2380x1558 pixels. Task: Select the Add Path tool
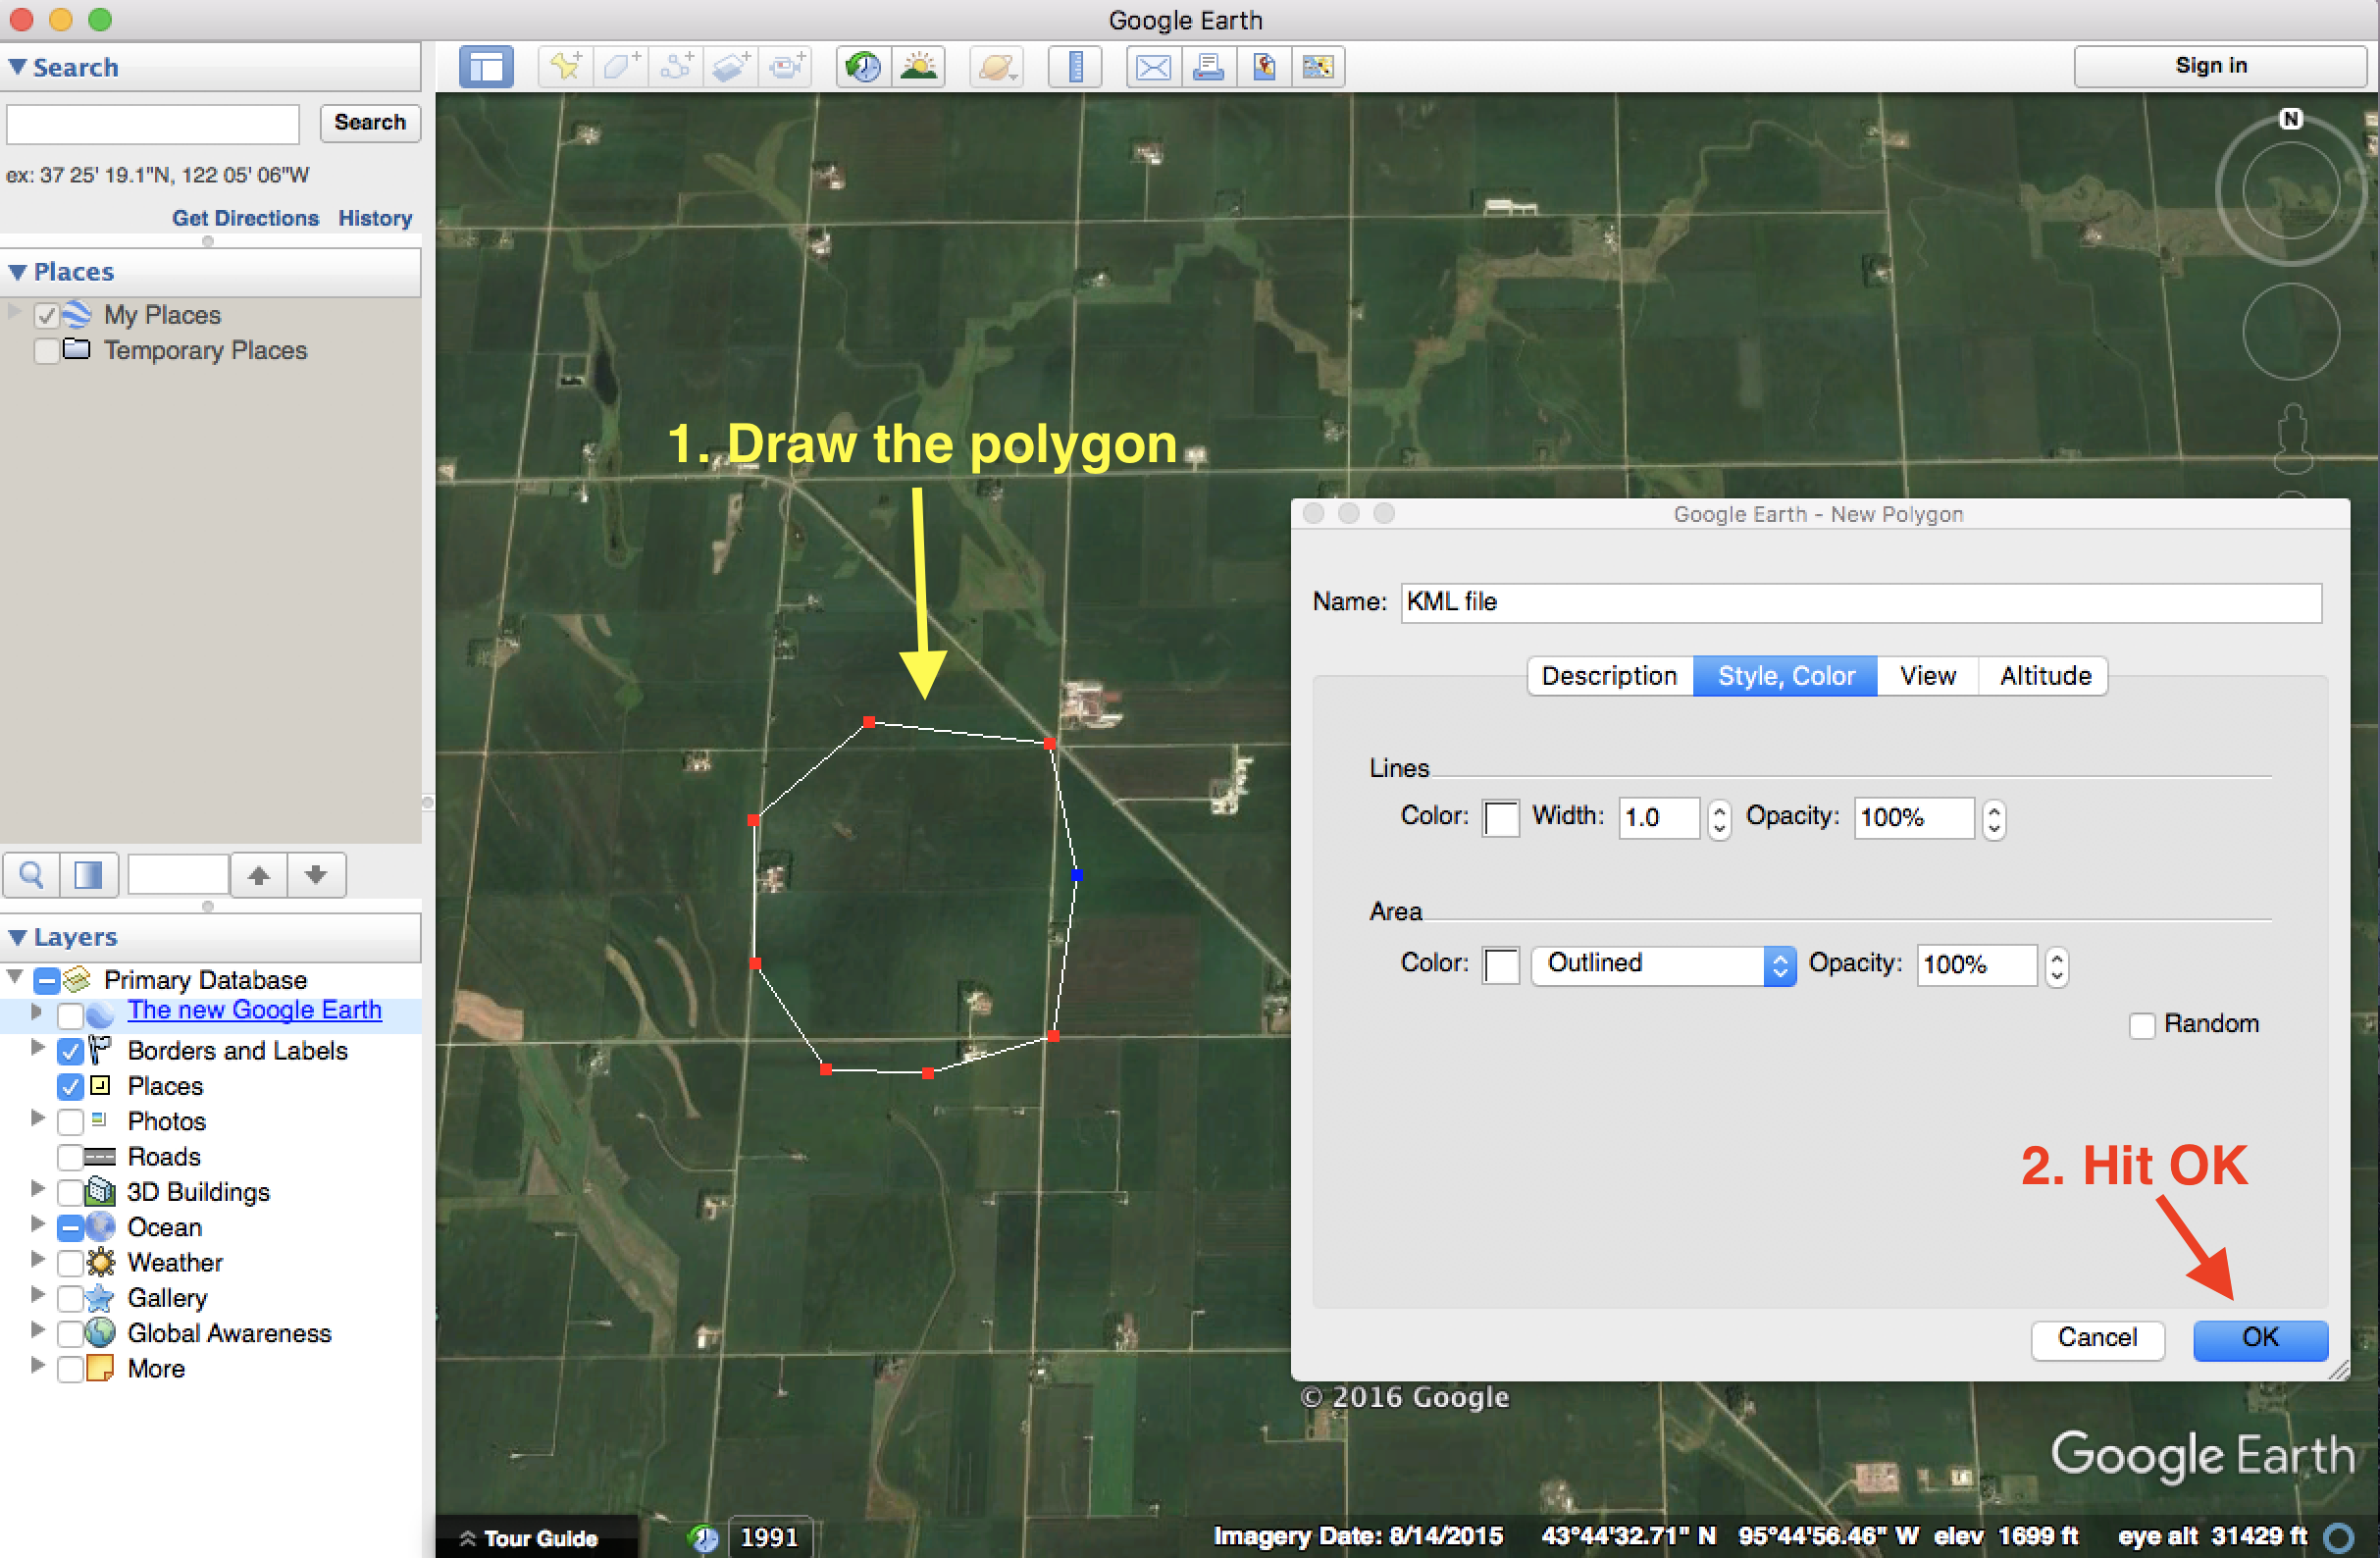pyautogui.click(x=677, y=66)
